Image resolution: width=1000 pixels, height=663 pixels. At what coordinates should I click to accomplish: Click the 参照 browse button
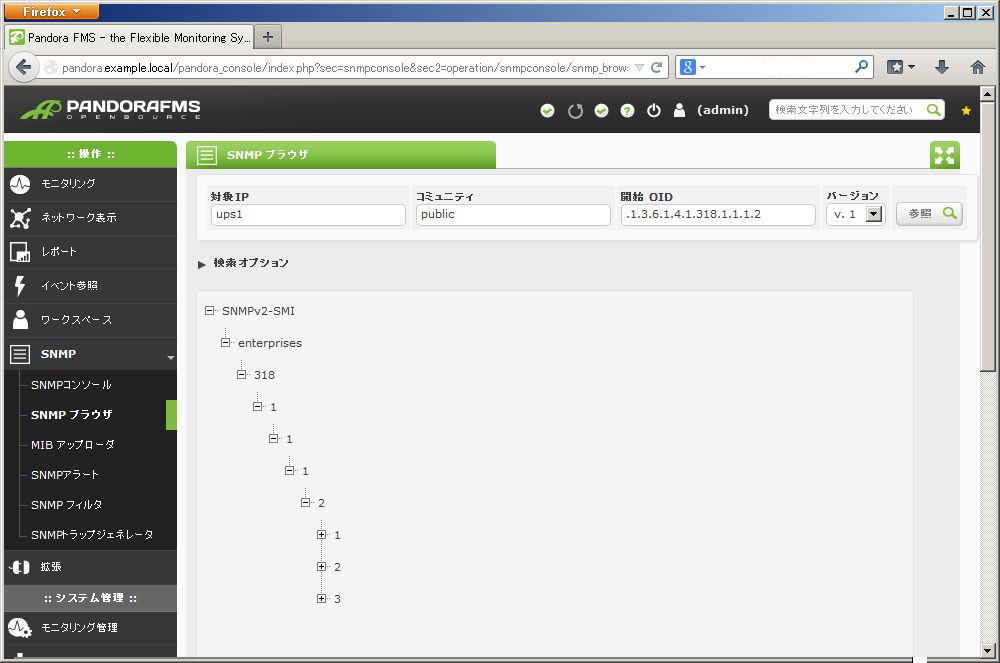[929, 214]
